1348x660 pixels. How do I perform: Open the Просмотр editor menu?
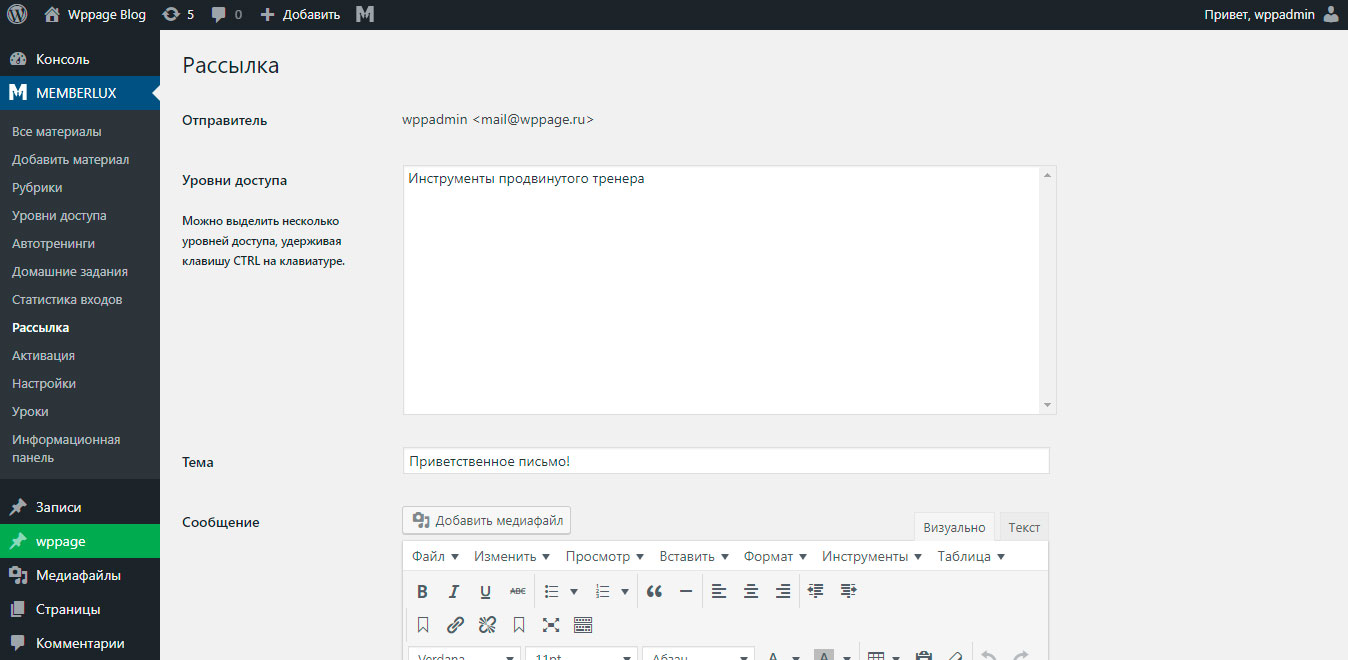[x=605, y=557]
